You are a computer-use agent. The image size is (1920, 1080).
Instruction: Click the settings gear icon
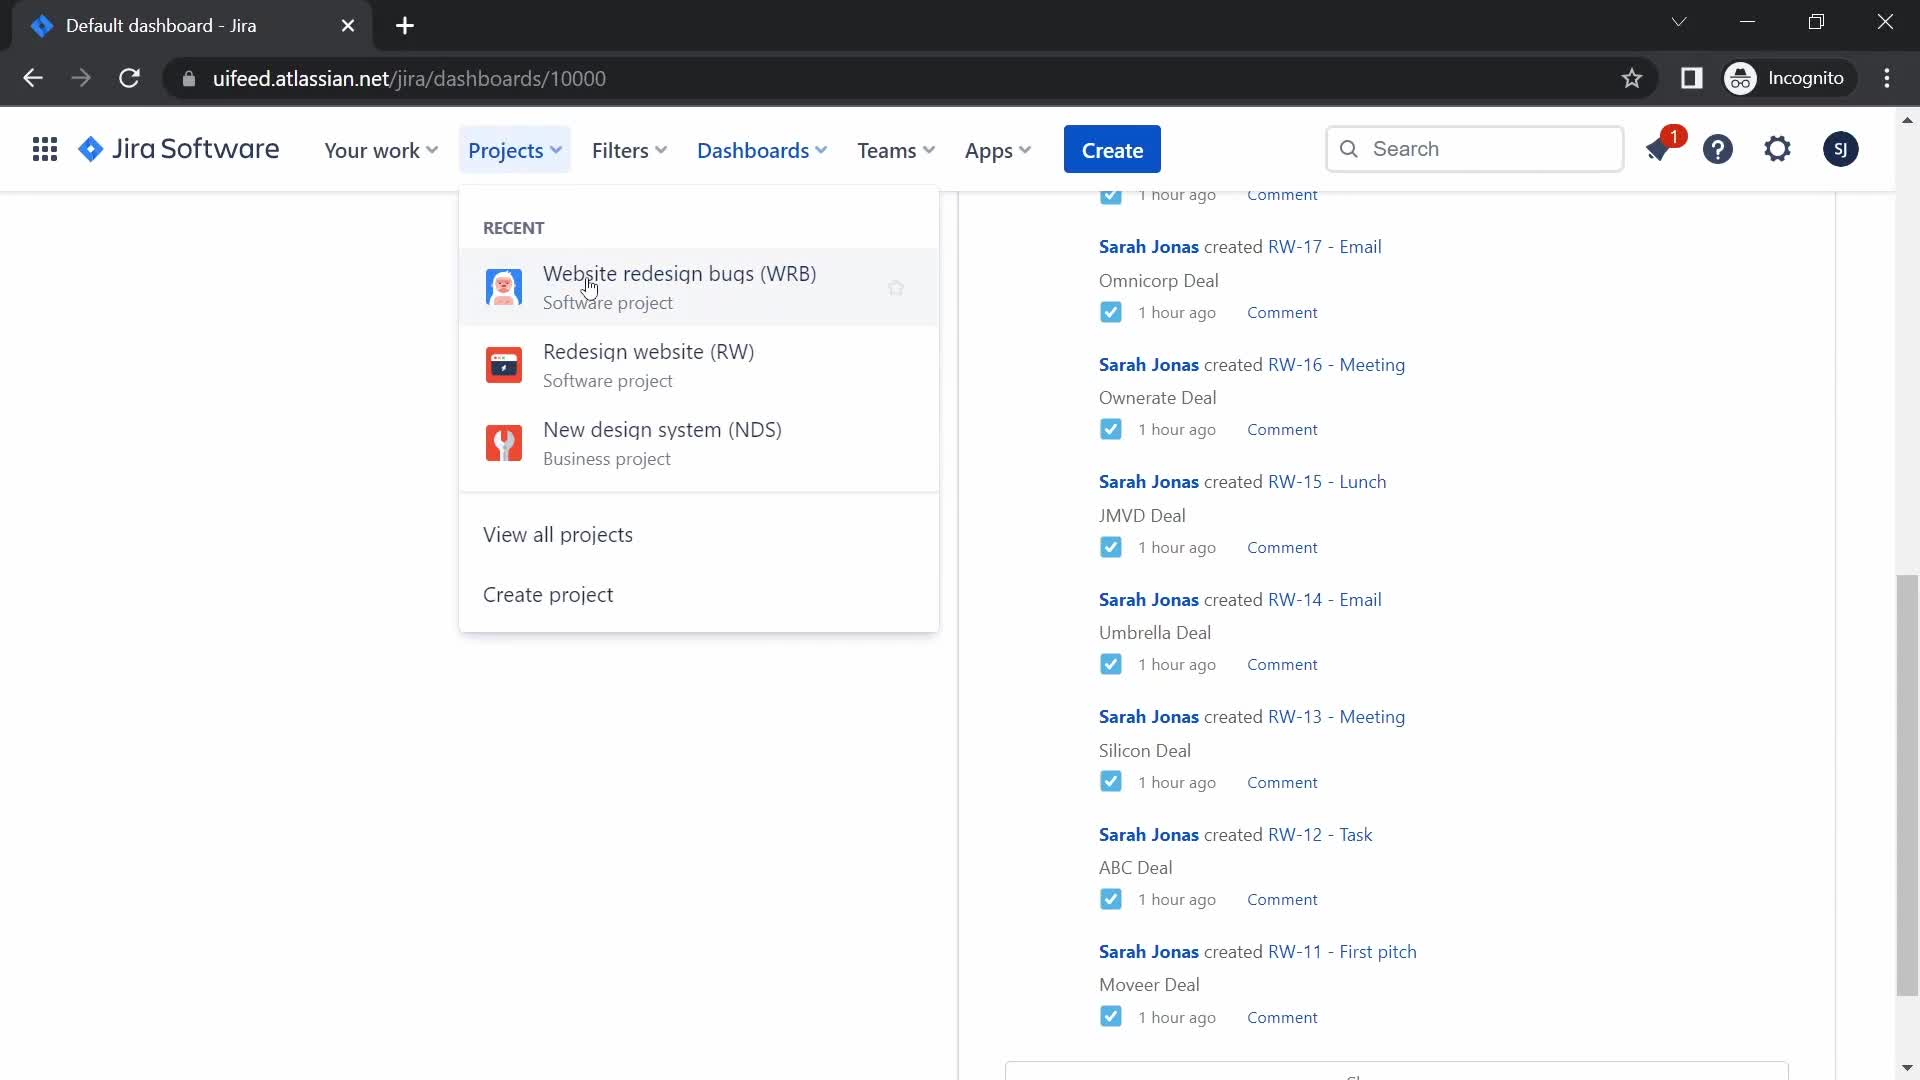[1780, 149]
